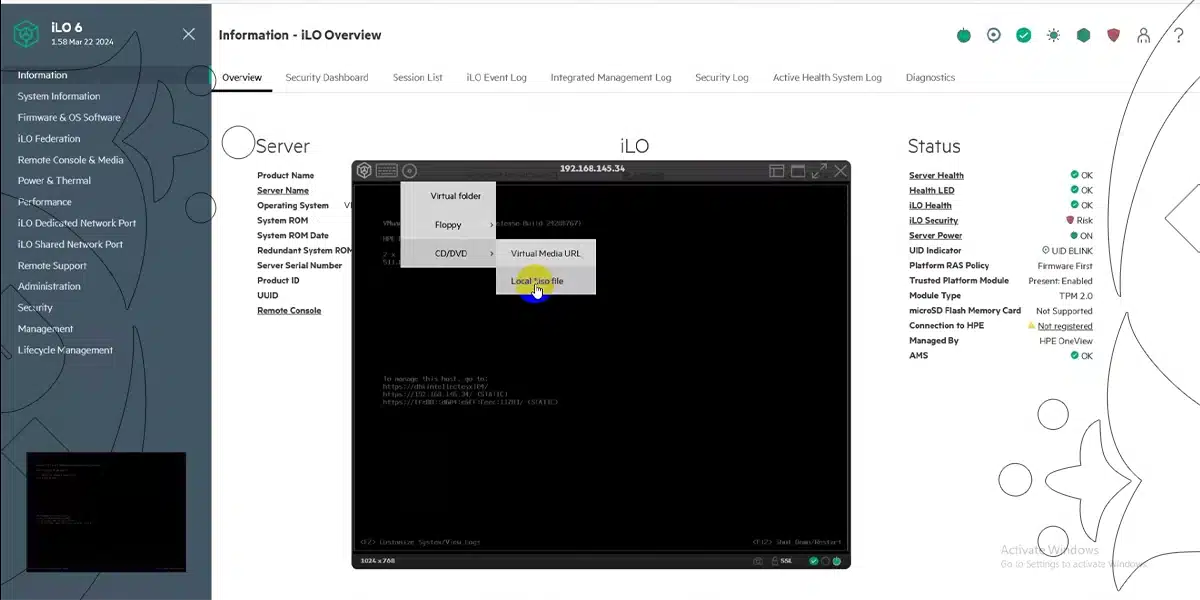Select Local *.iso file menu entry
Image resolution: width=1200 pixels, height=600 pixels.
click(537, 281)
